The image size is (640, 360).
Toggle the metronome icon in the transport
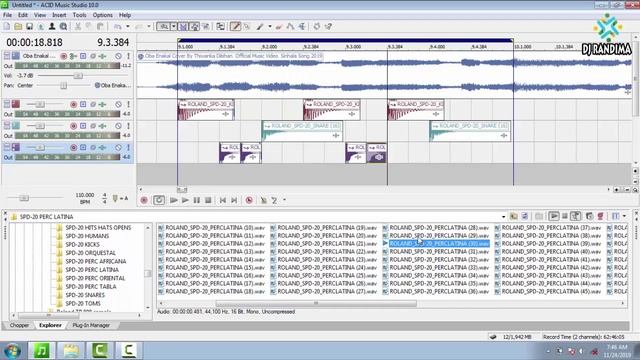point(264,200)
